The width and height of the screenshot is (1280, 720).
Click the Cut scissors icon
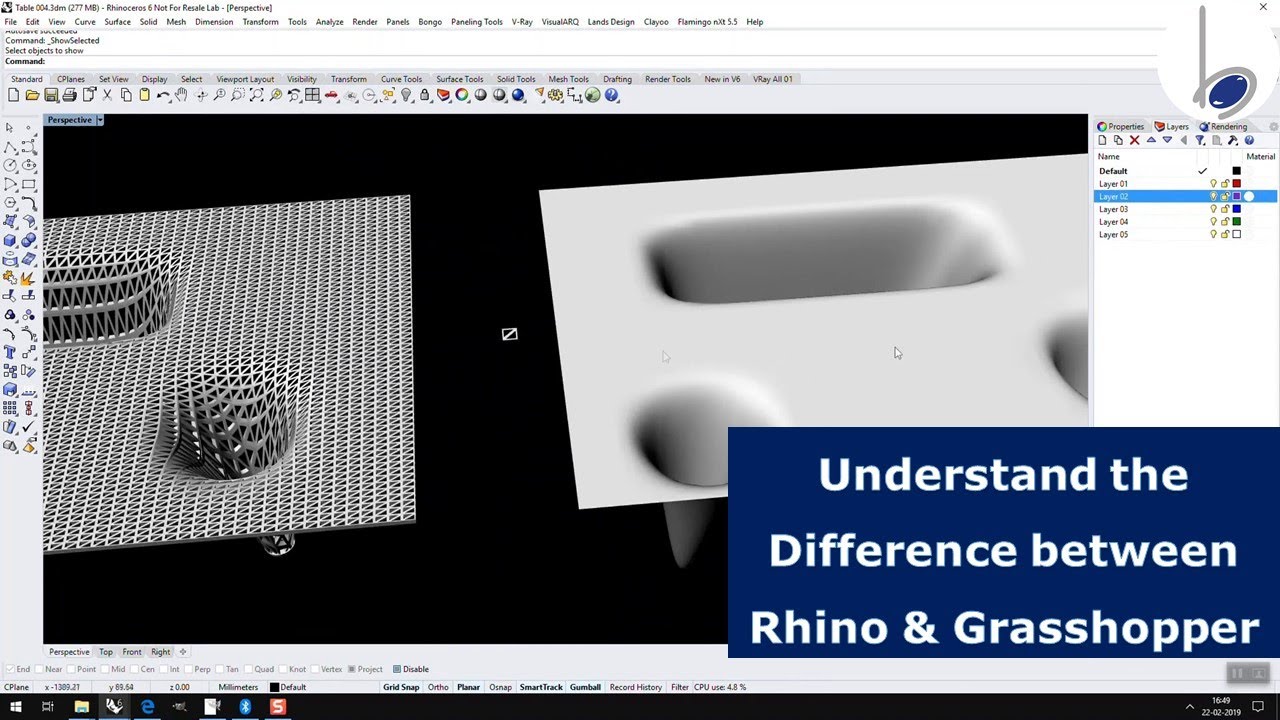(107, 95)
